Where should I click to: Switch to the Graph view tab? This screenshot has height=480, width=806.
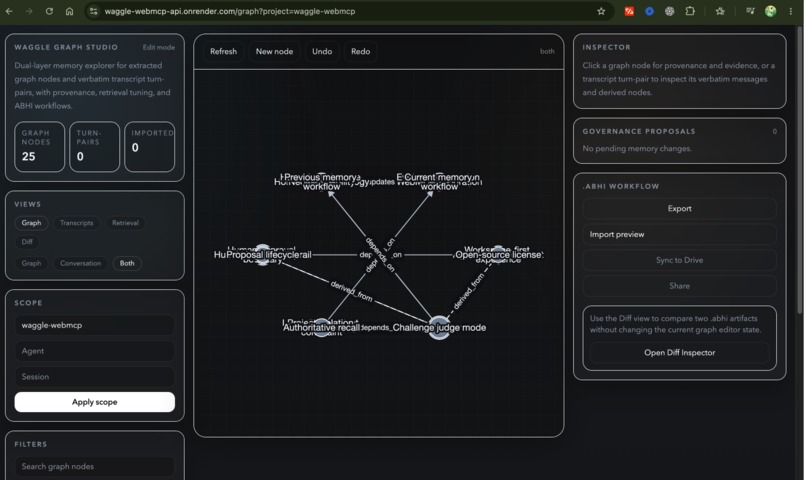click(x=31, y=223)
